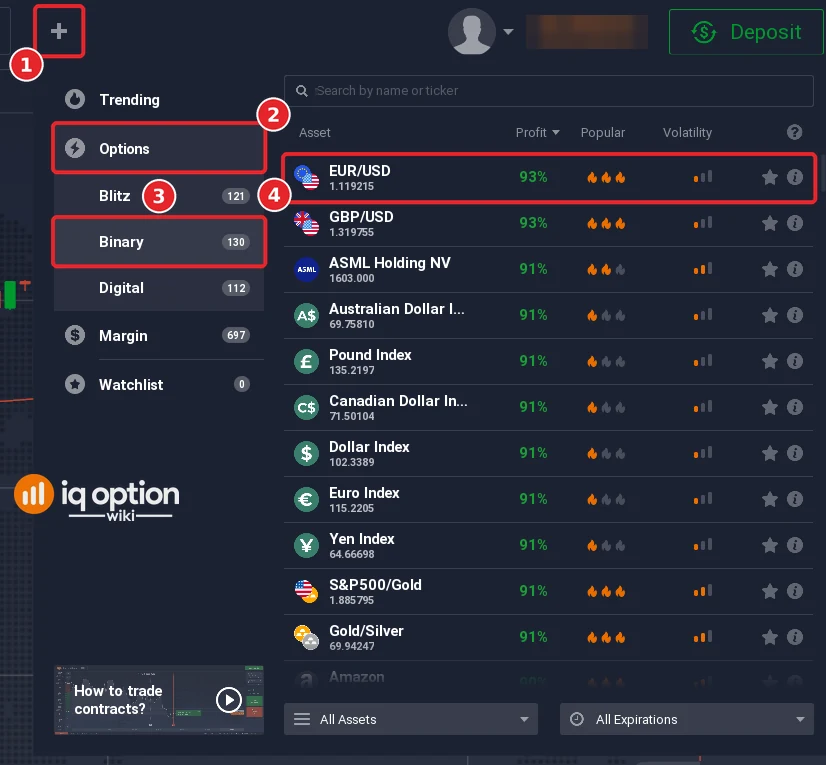826x765 pixels.
Task: Click the Trending flame icon
Action: coord(75,99)
